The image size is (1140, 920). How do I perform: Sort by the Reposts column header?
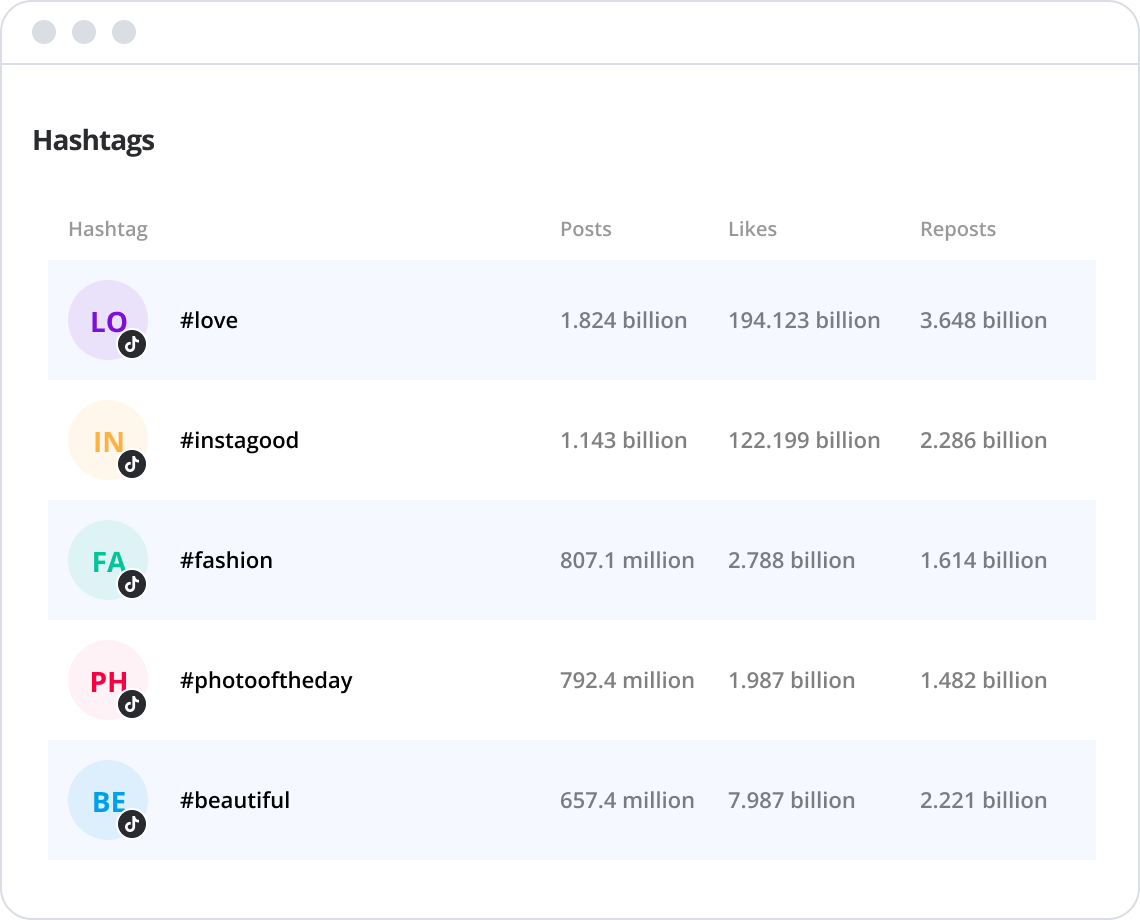pos(958,229)
